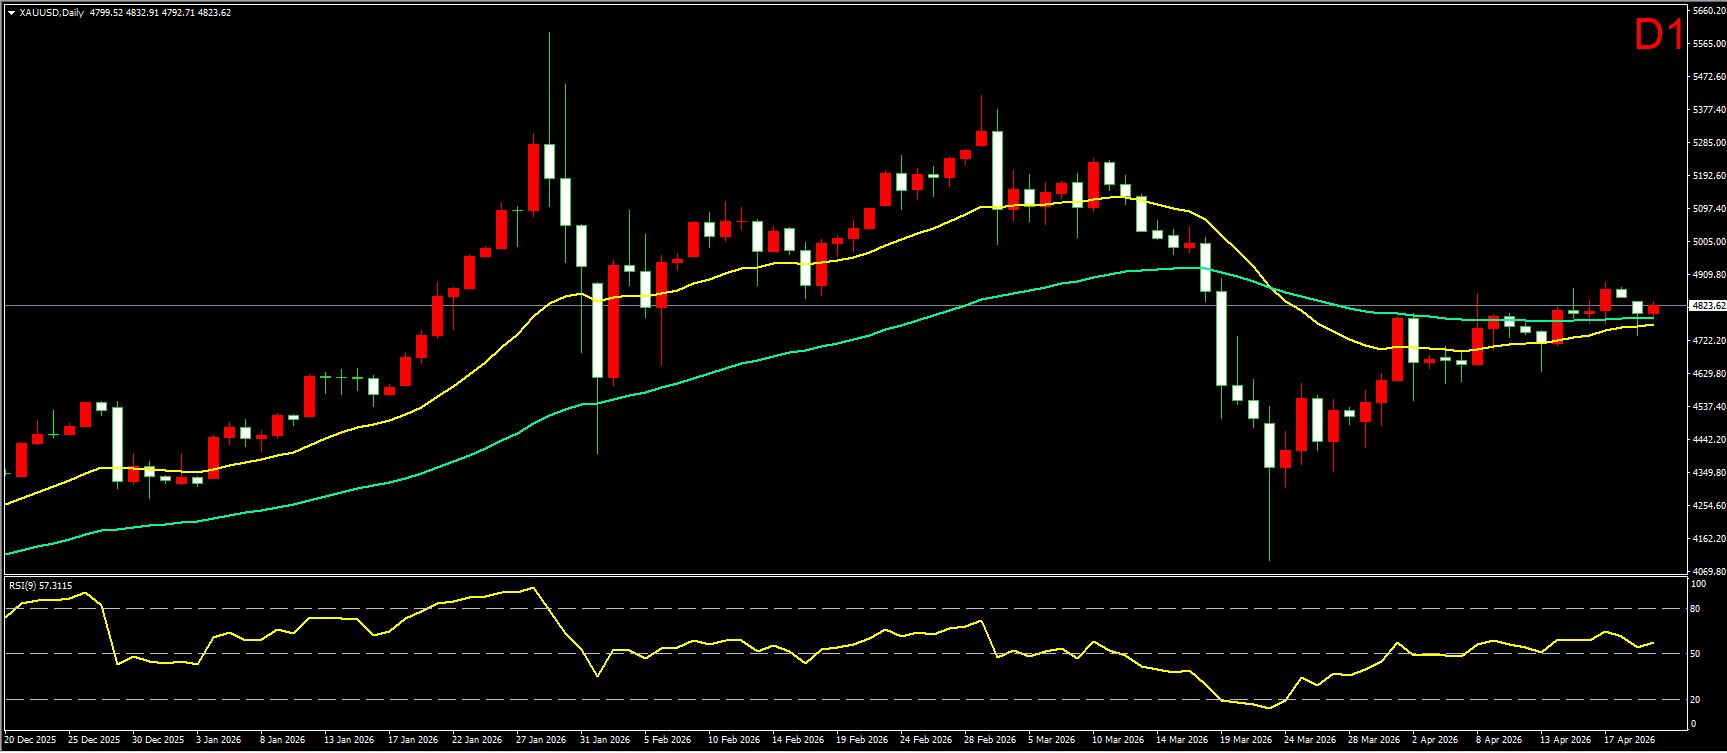Open the one-click trading arrow beside XAUUSD

click(11, 13)
